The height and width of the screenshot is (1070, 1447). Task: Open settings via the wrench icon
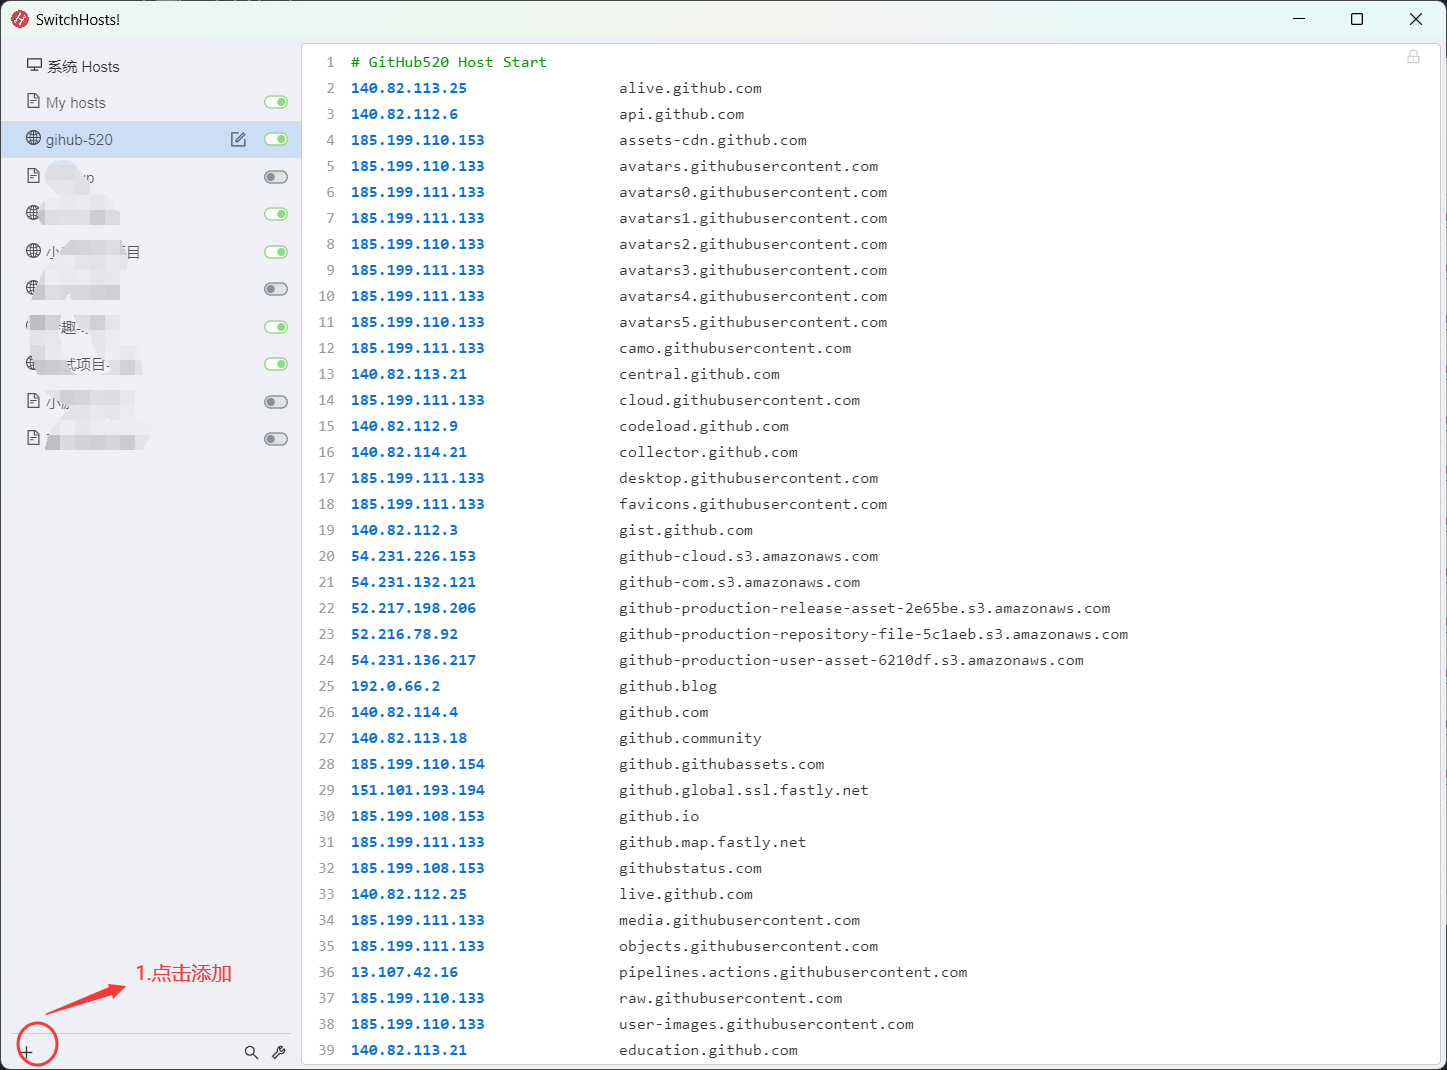click(279, 1052)
